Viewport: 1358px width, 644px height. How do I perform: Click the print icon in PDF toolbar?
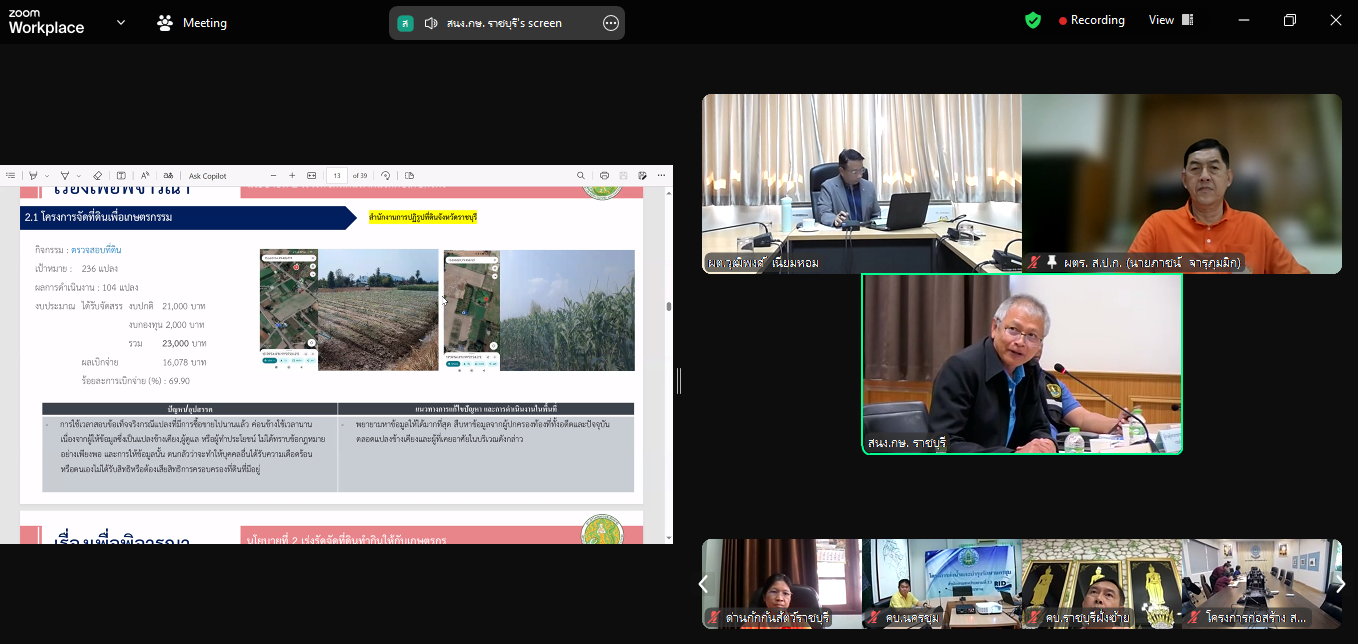604,176
